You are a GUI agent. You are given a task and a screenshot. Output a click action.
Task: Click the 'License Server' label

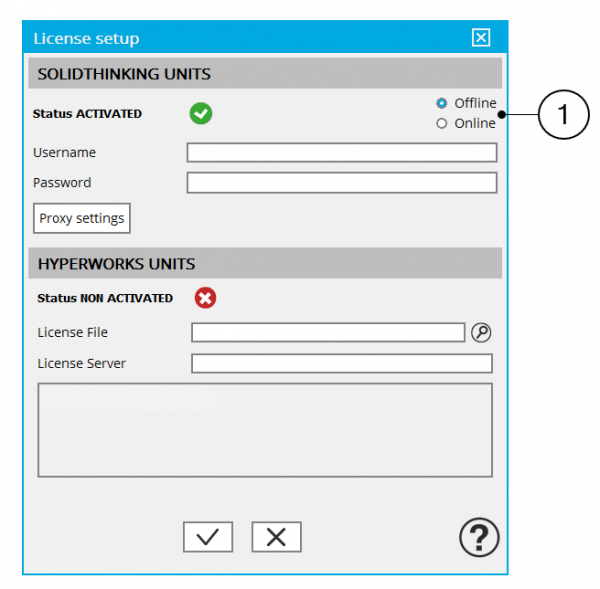82,363
